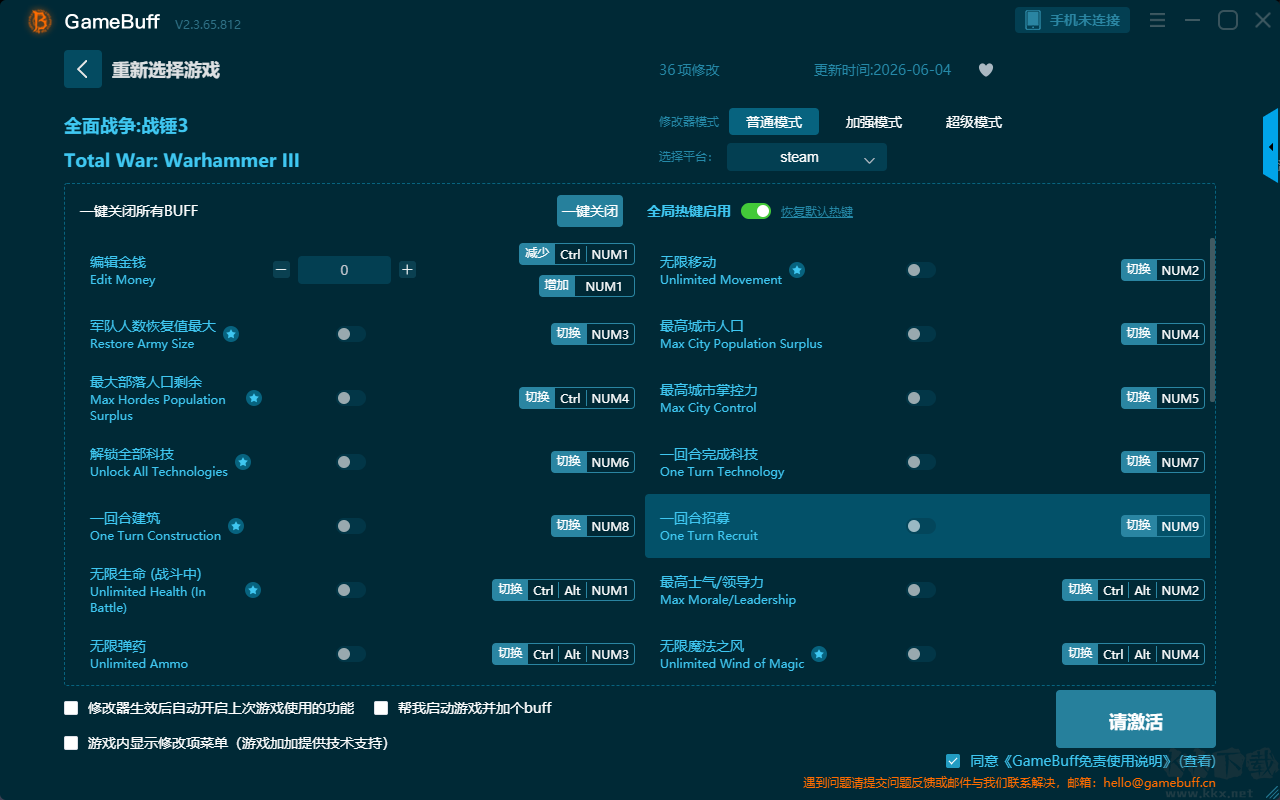Click the NUM4 hotkey for Max City Population Surplus
1280x800 pixels.
click(x=1163, y=334)
